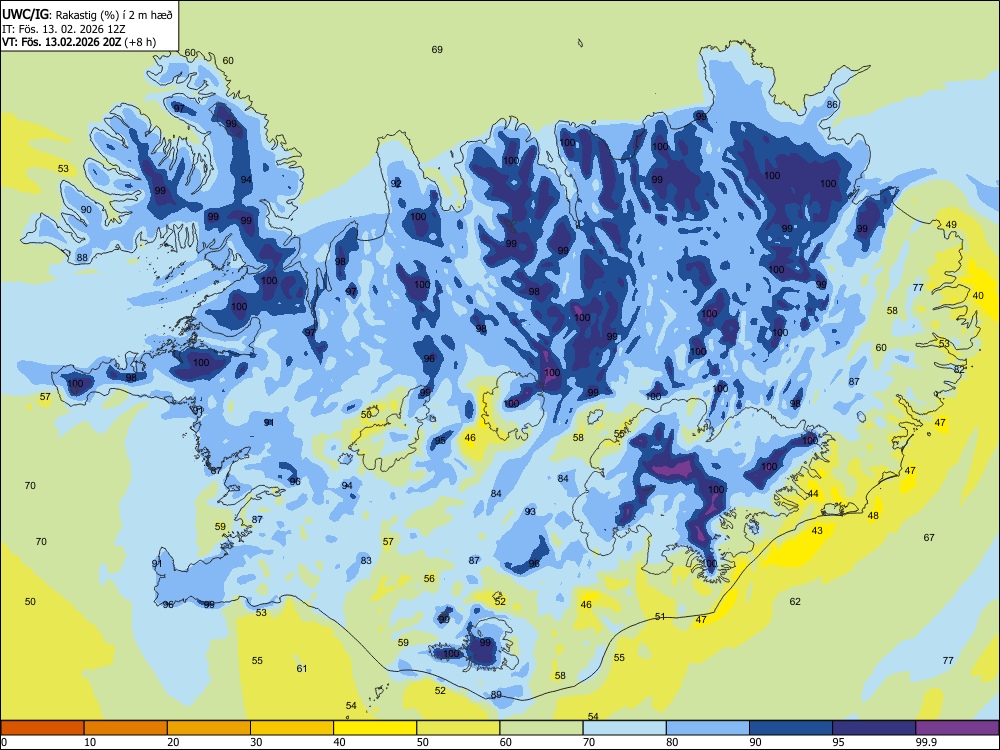Click map value '86' on northeast peninsula
The width and height of the screenshot is (1000, 750).
coord(832,105)
